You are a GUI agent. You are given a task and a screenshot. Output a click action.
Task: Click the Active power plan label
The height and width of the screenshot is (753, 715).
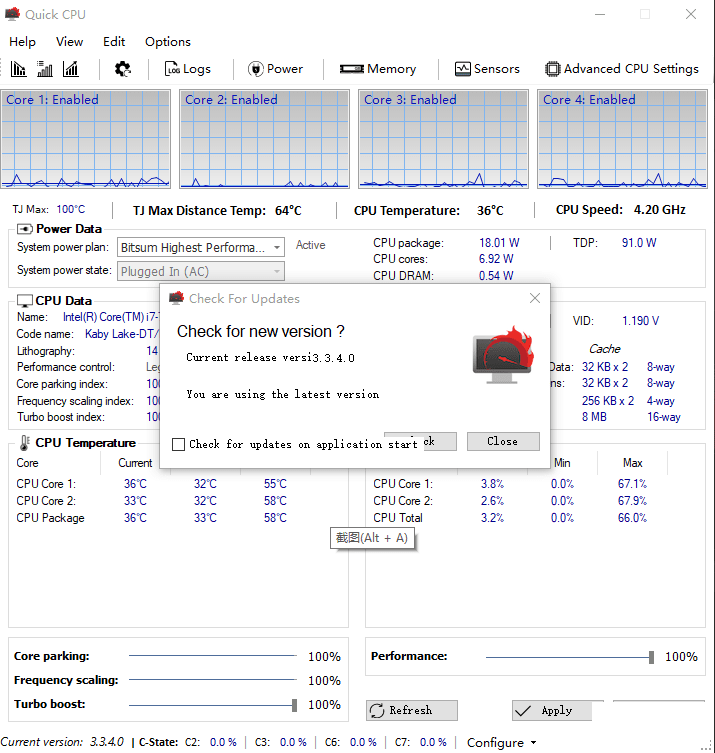point(311,245)
